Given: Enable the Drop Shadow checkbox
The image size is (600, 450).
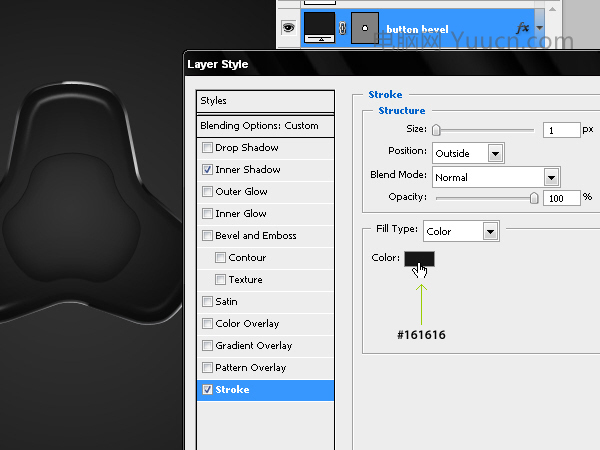Looking at the screenshot, I should [207, 148].
